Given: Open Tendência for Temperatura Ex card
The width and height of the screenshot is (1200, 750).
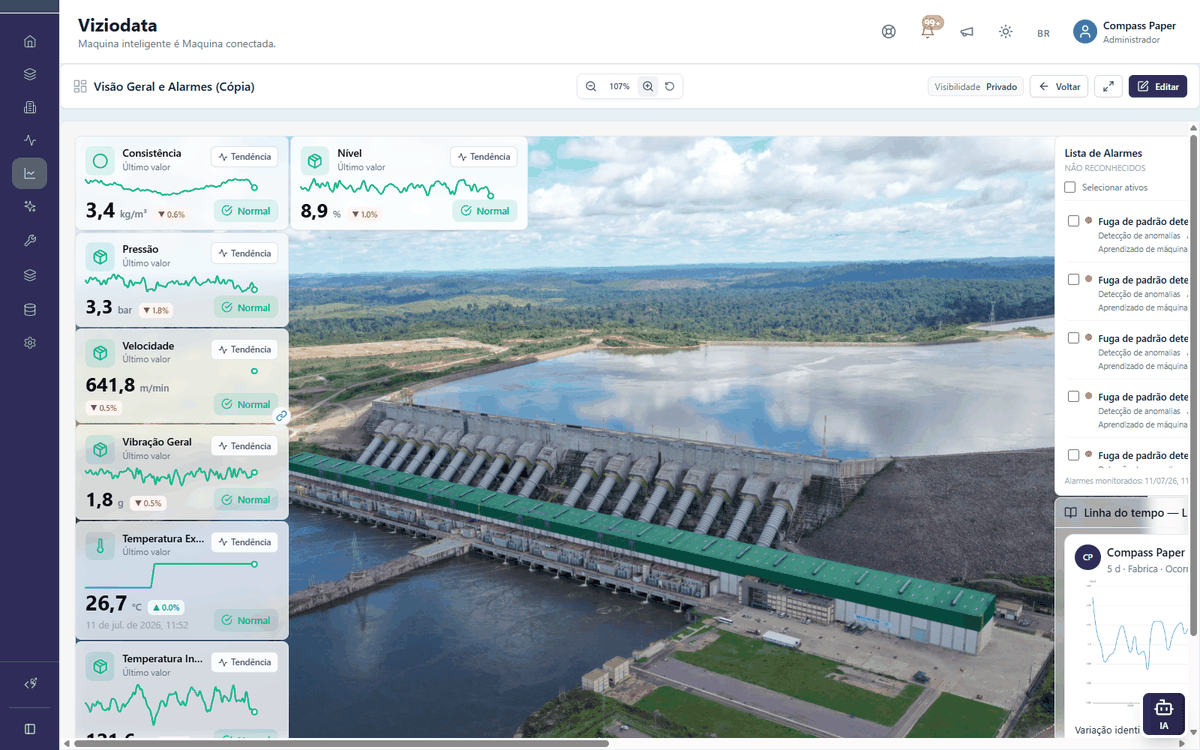Looking at the screenshot, I should 245,542.
